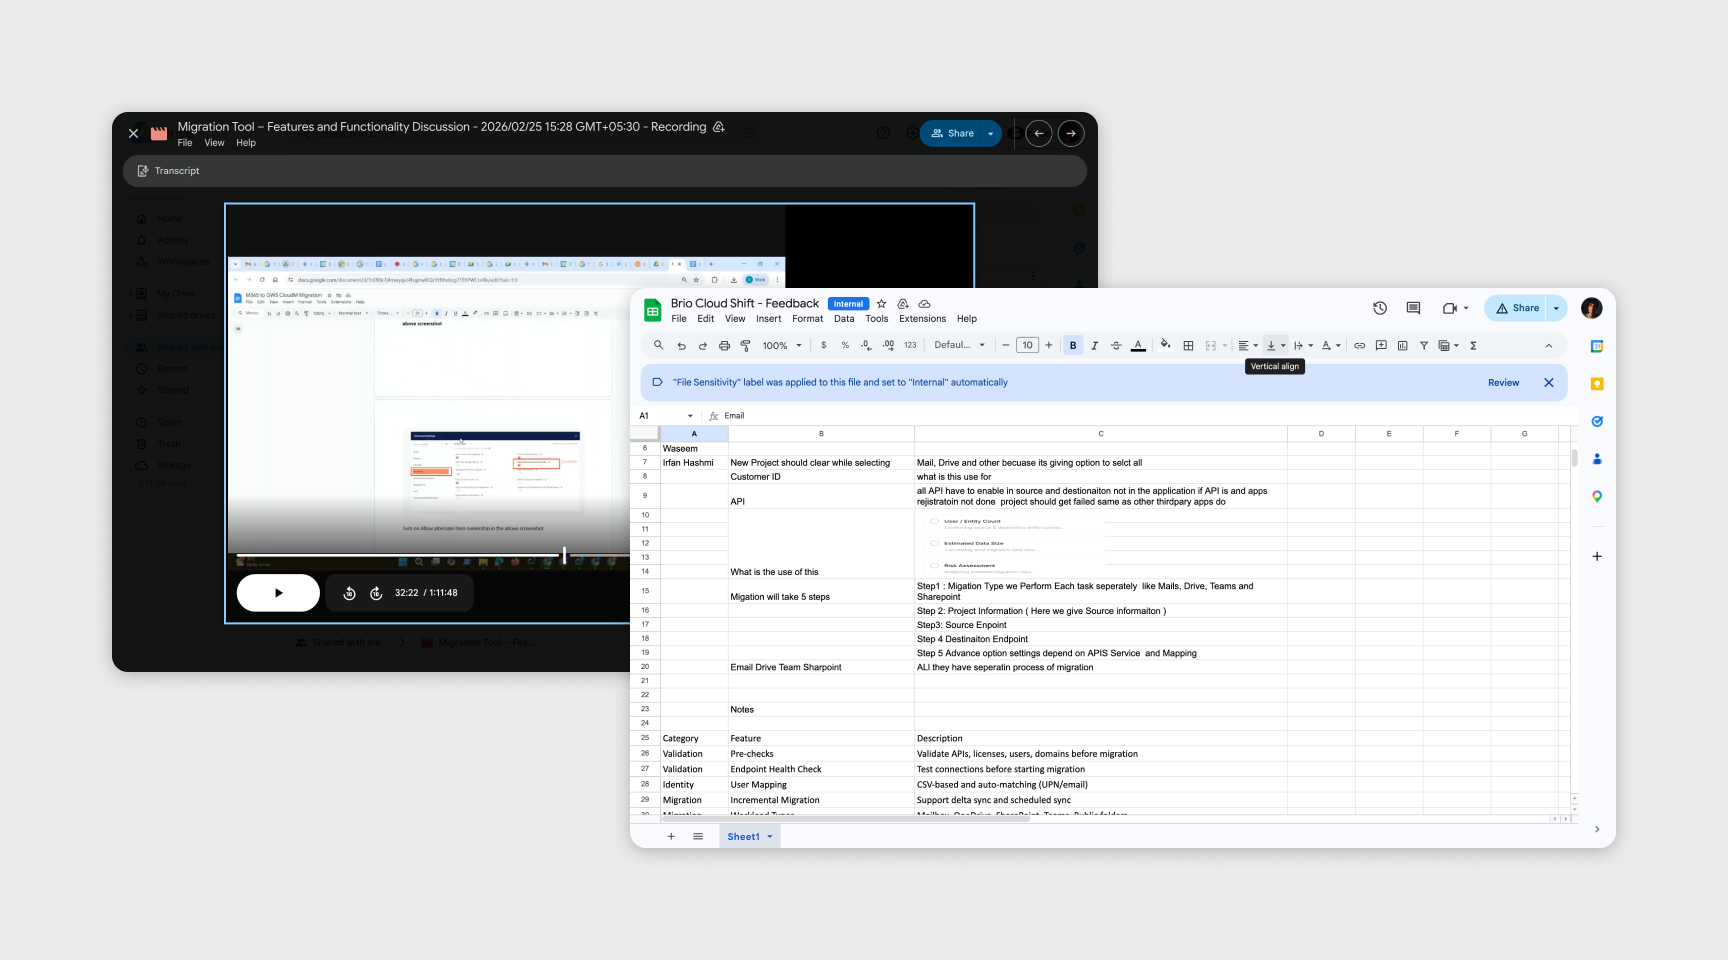Open the Filter views table icon dropdown
The width and height of the screenshot is (1728, 960).
[x=1449, y=346]
